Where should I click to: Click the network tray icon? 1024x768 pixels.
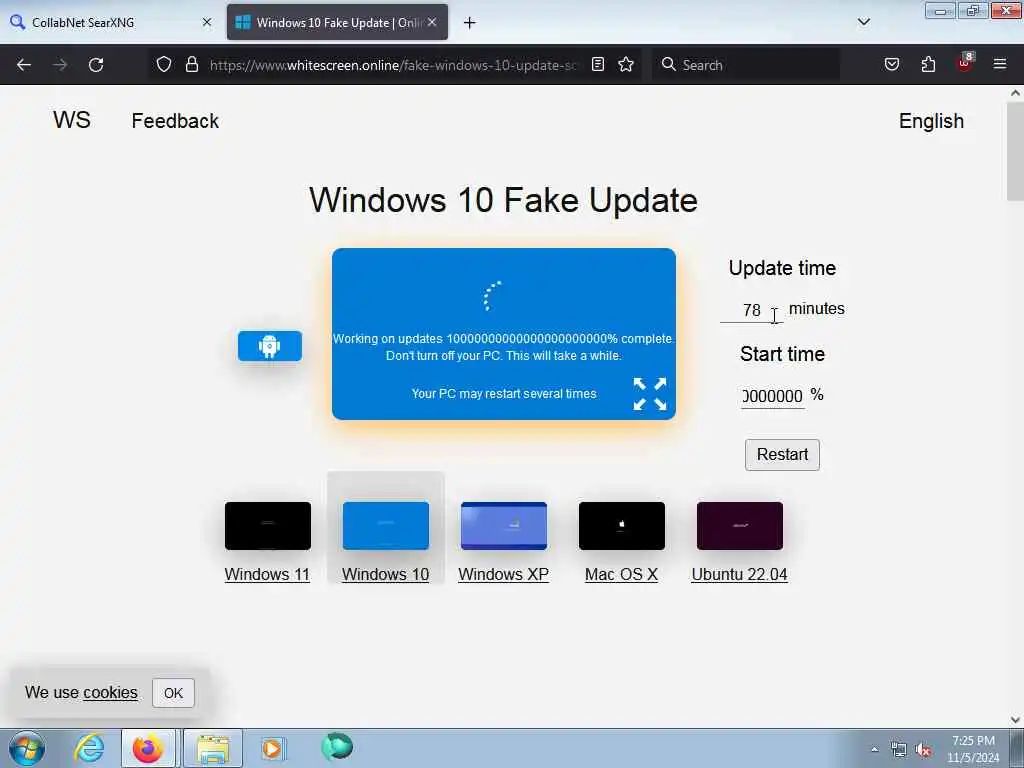click(899, 750)
